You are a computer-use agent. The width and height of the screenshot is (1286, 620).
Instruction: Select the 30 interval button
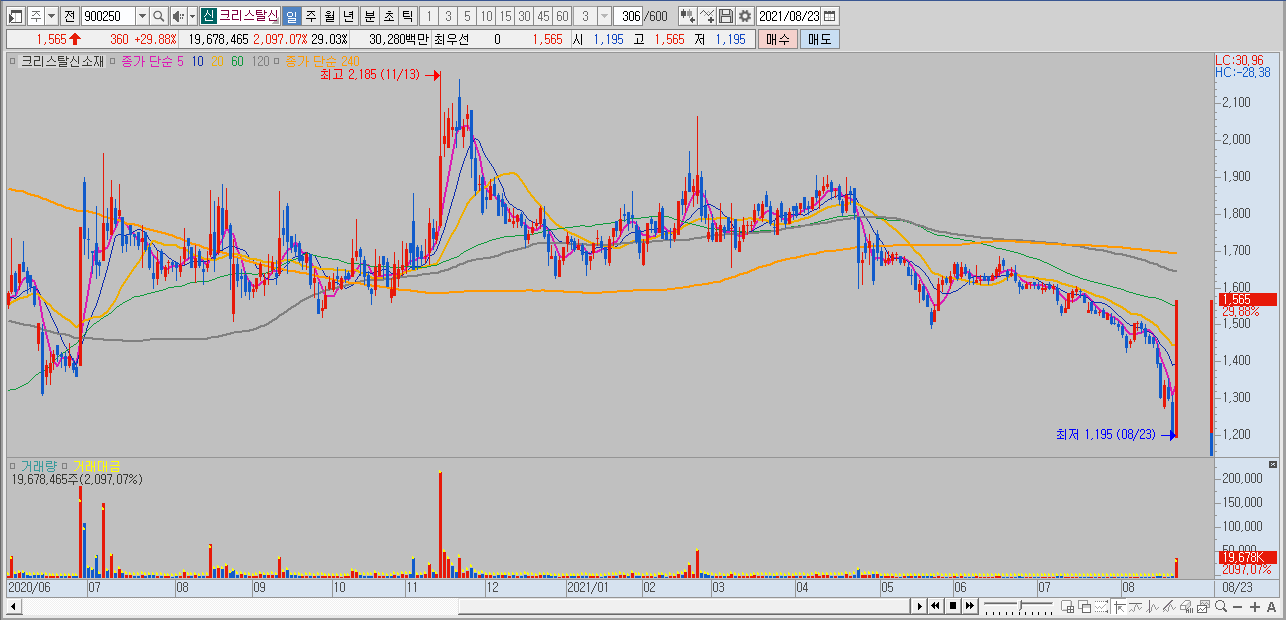[x=526, y=16]
